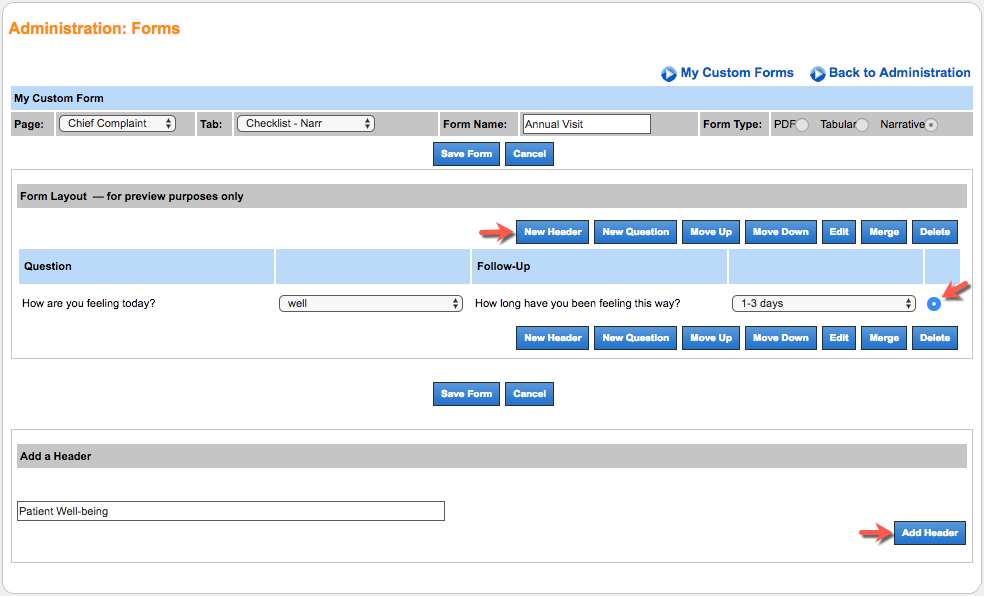Open the follow-up dropdown showing 1-3 days
This screenshot has height=596, width=984.
pos(824,303)
